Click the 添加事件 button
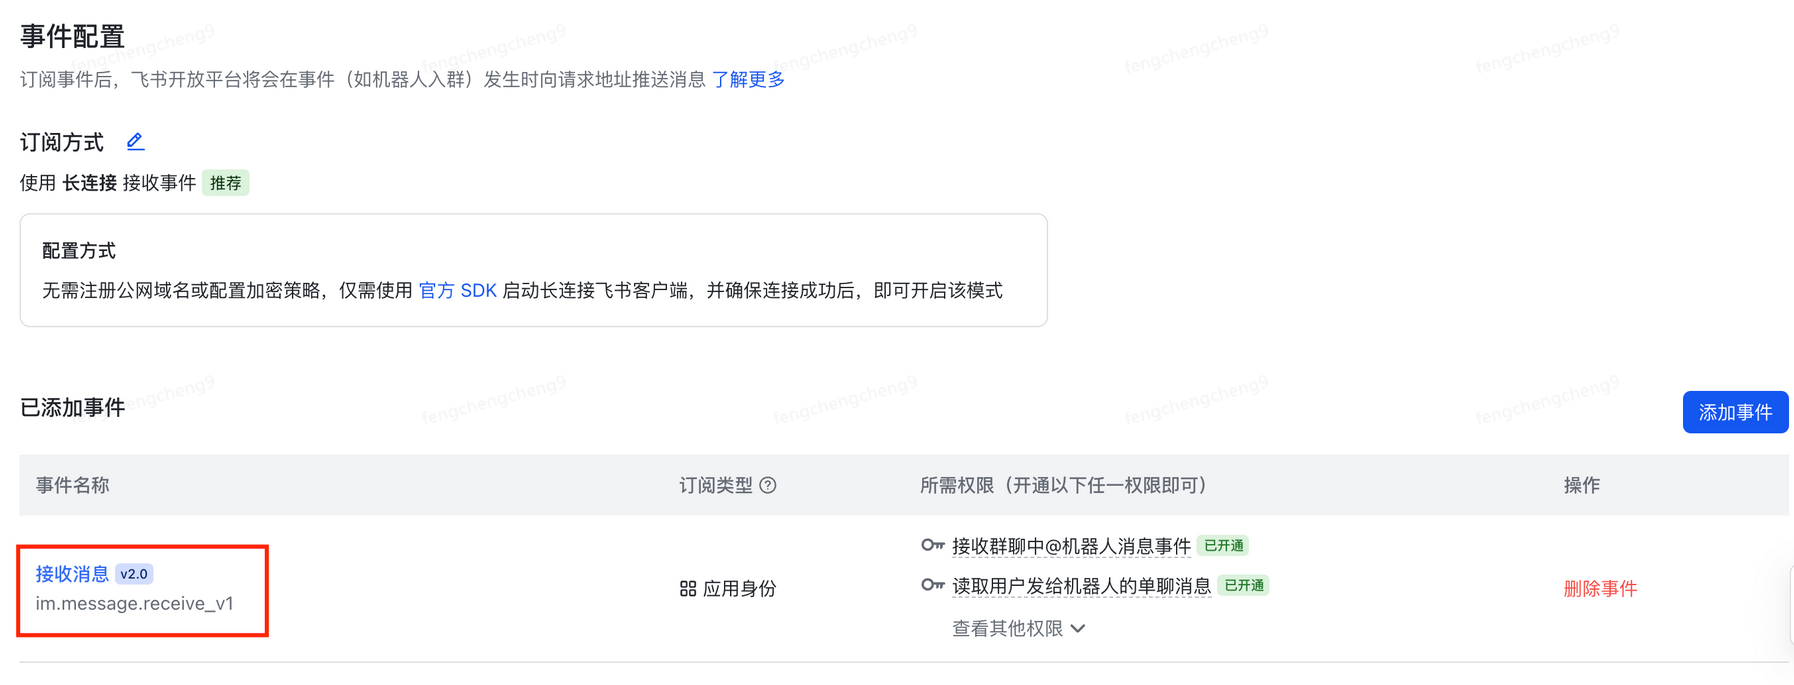Image resolution: width=1794 pixels, height=685 pixels. point(1735,412)
